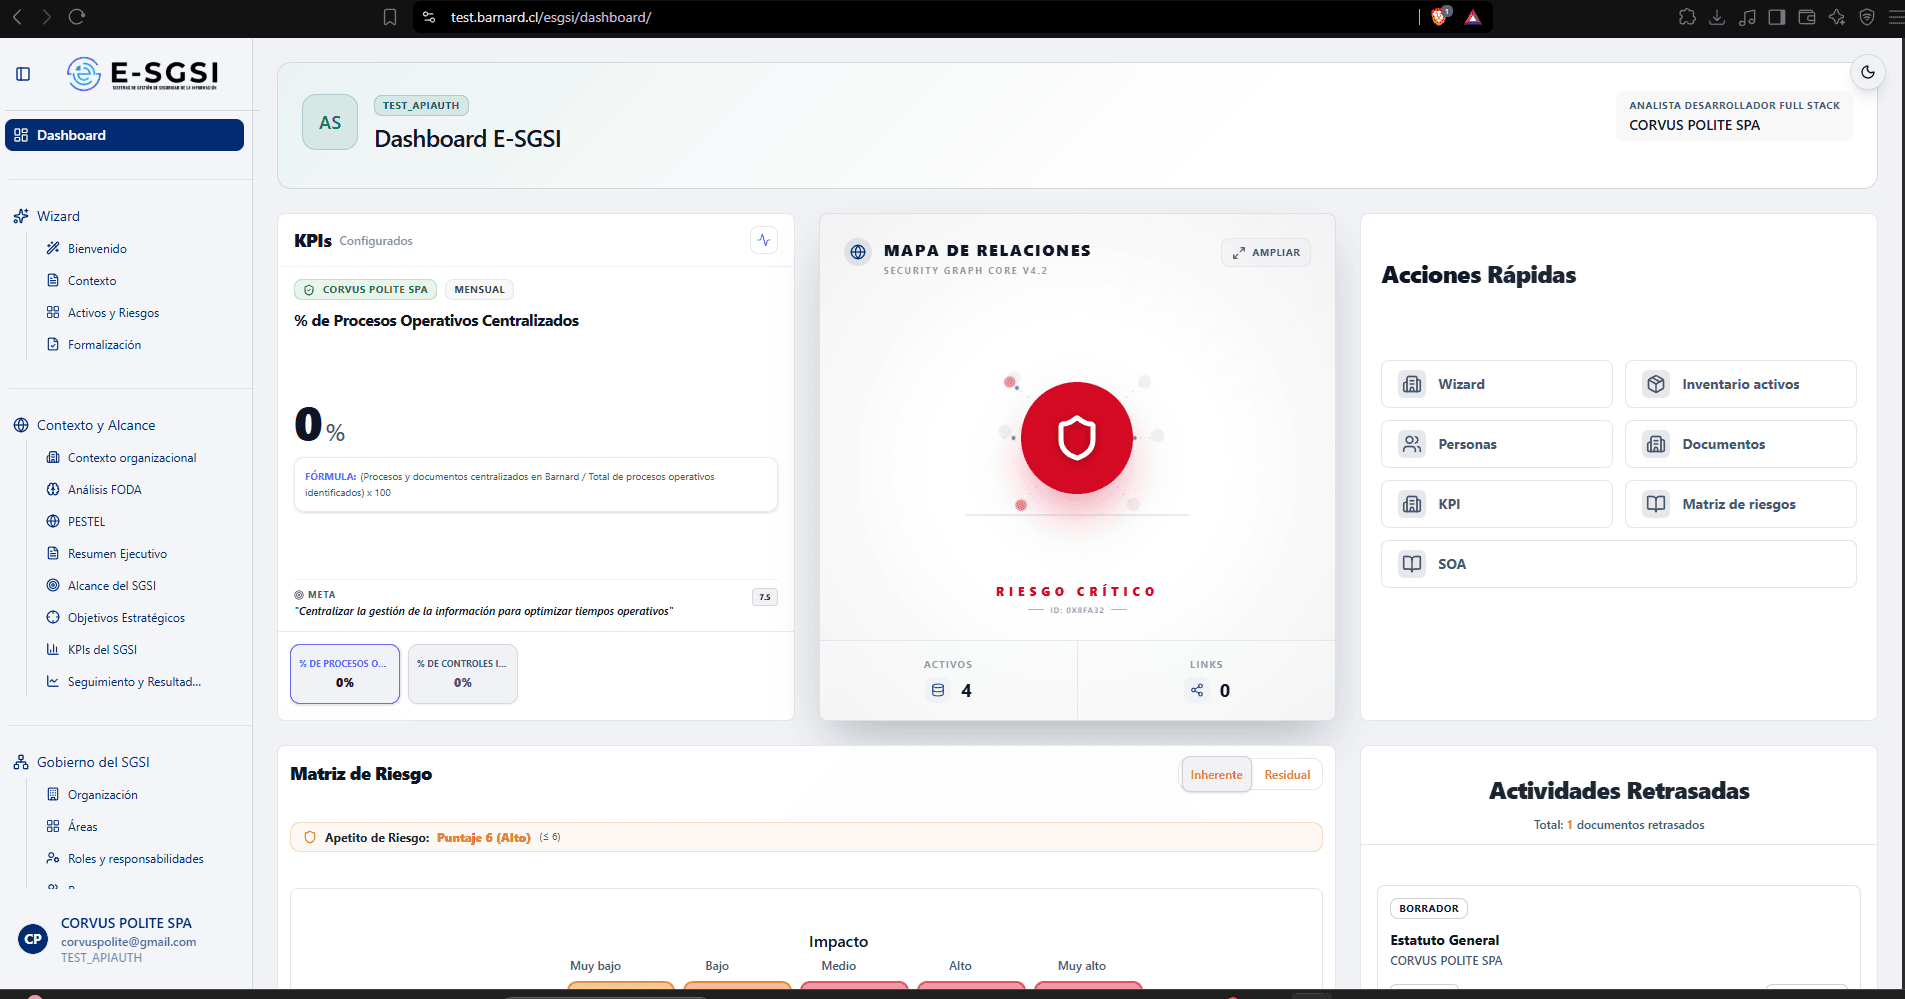
Task: Open Análisis FODA in sidebar
Action: (105, 490)
